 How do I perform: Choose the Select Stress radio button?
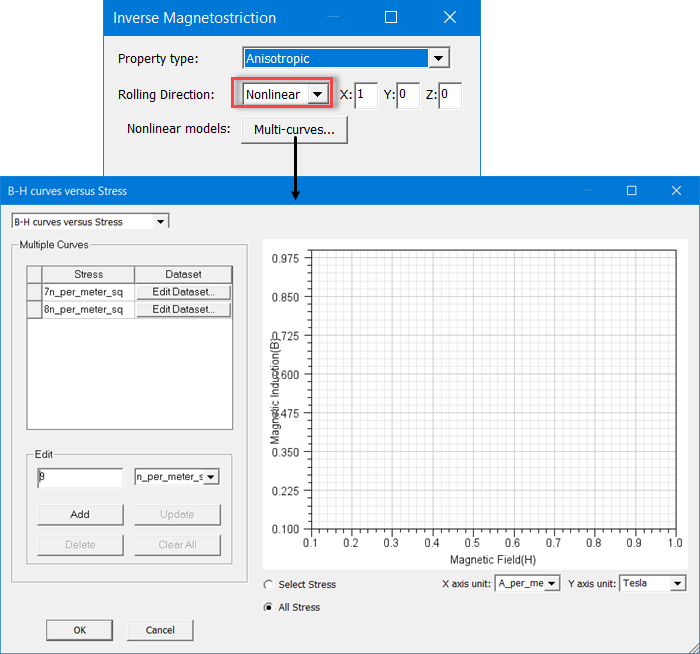coord(268,584)
